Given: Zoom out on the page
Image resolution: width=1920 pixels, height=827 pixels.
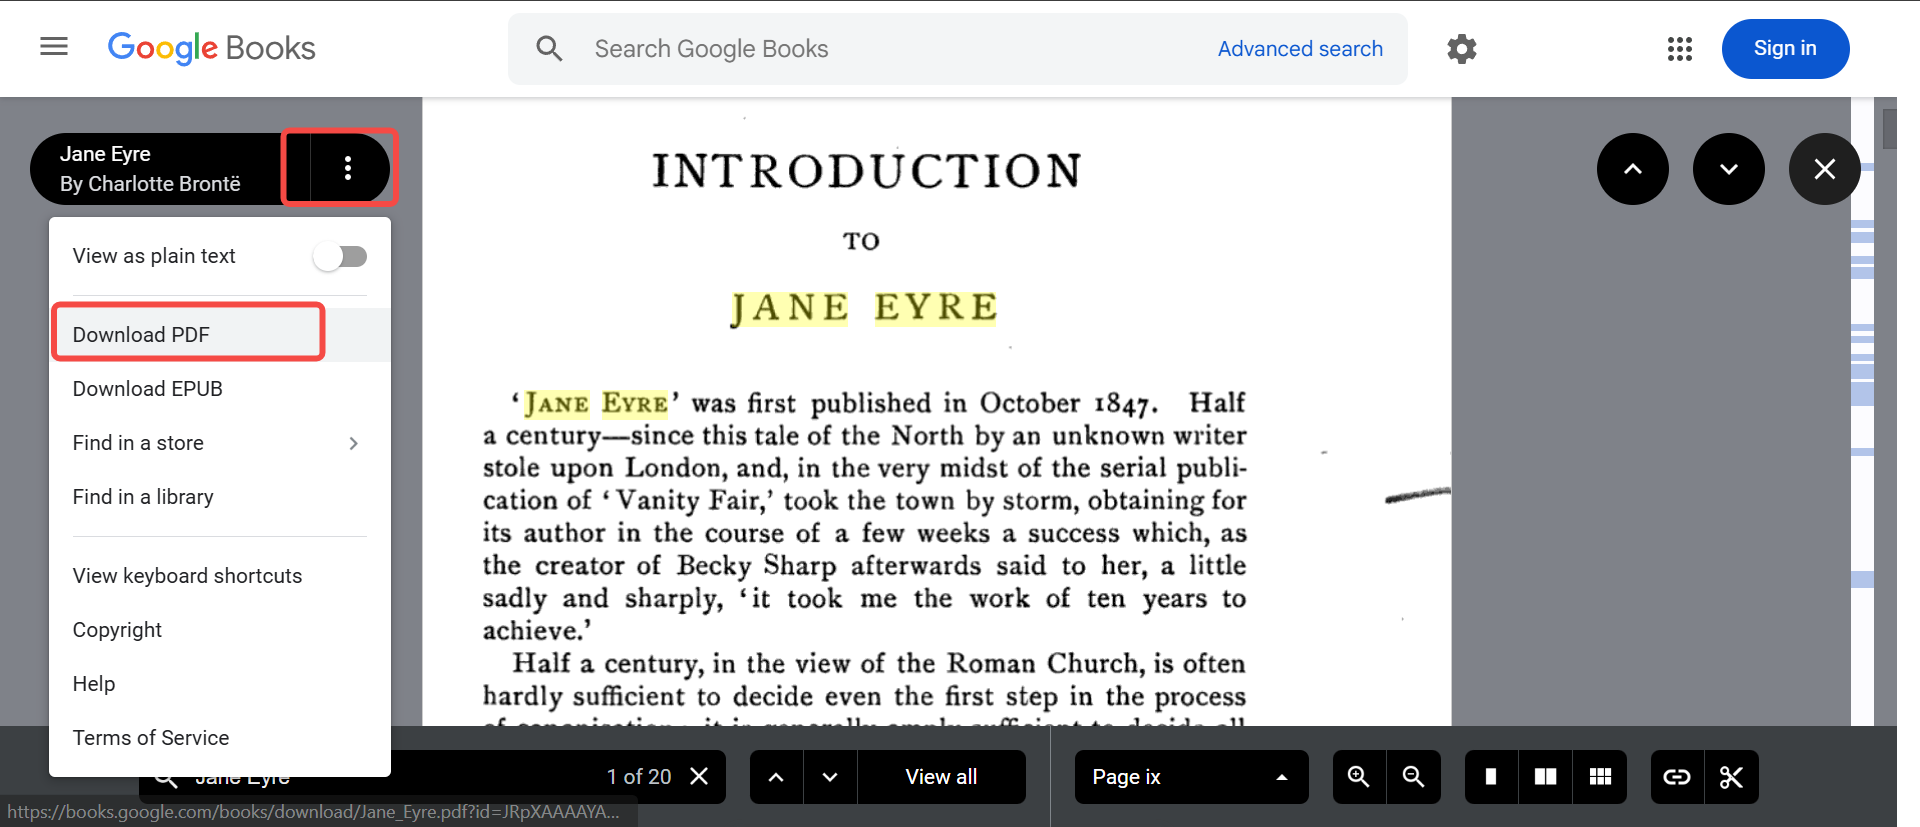Looking at the screenshot, I should pos(1413,777).
